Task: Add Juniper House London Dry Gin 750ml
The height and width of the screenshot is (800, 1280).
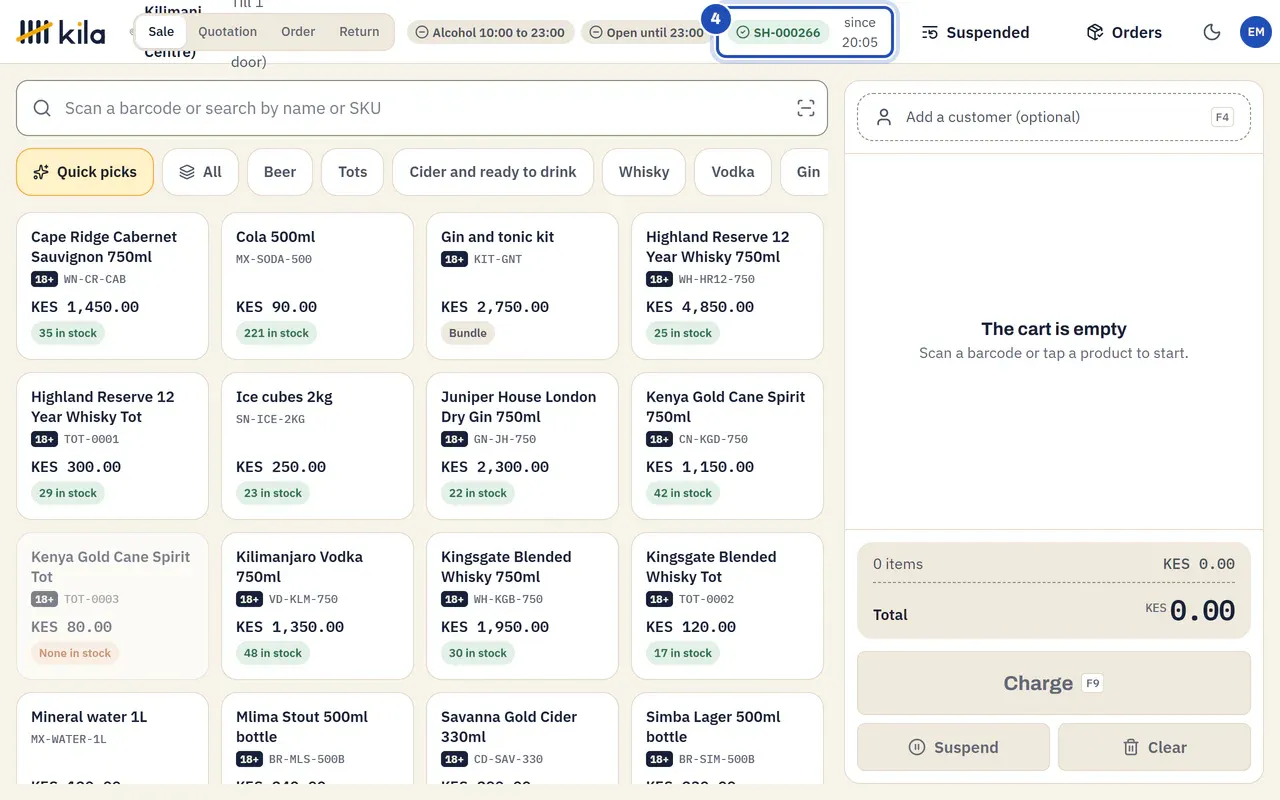Action: tap(522, 446)
